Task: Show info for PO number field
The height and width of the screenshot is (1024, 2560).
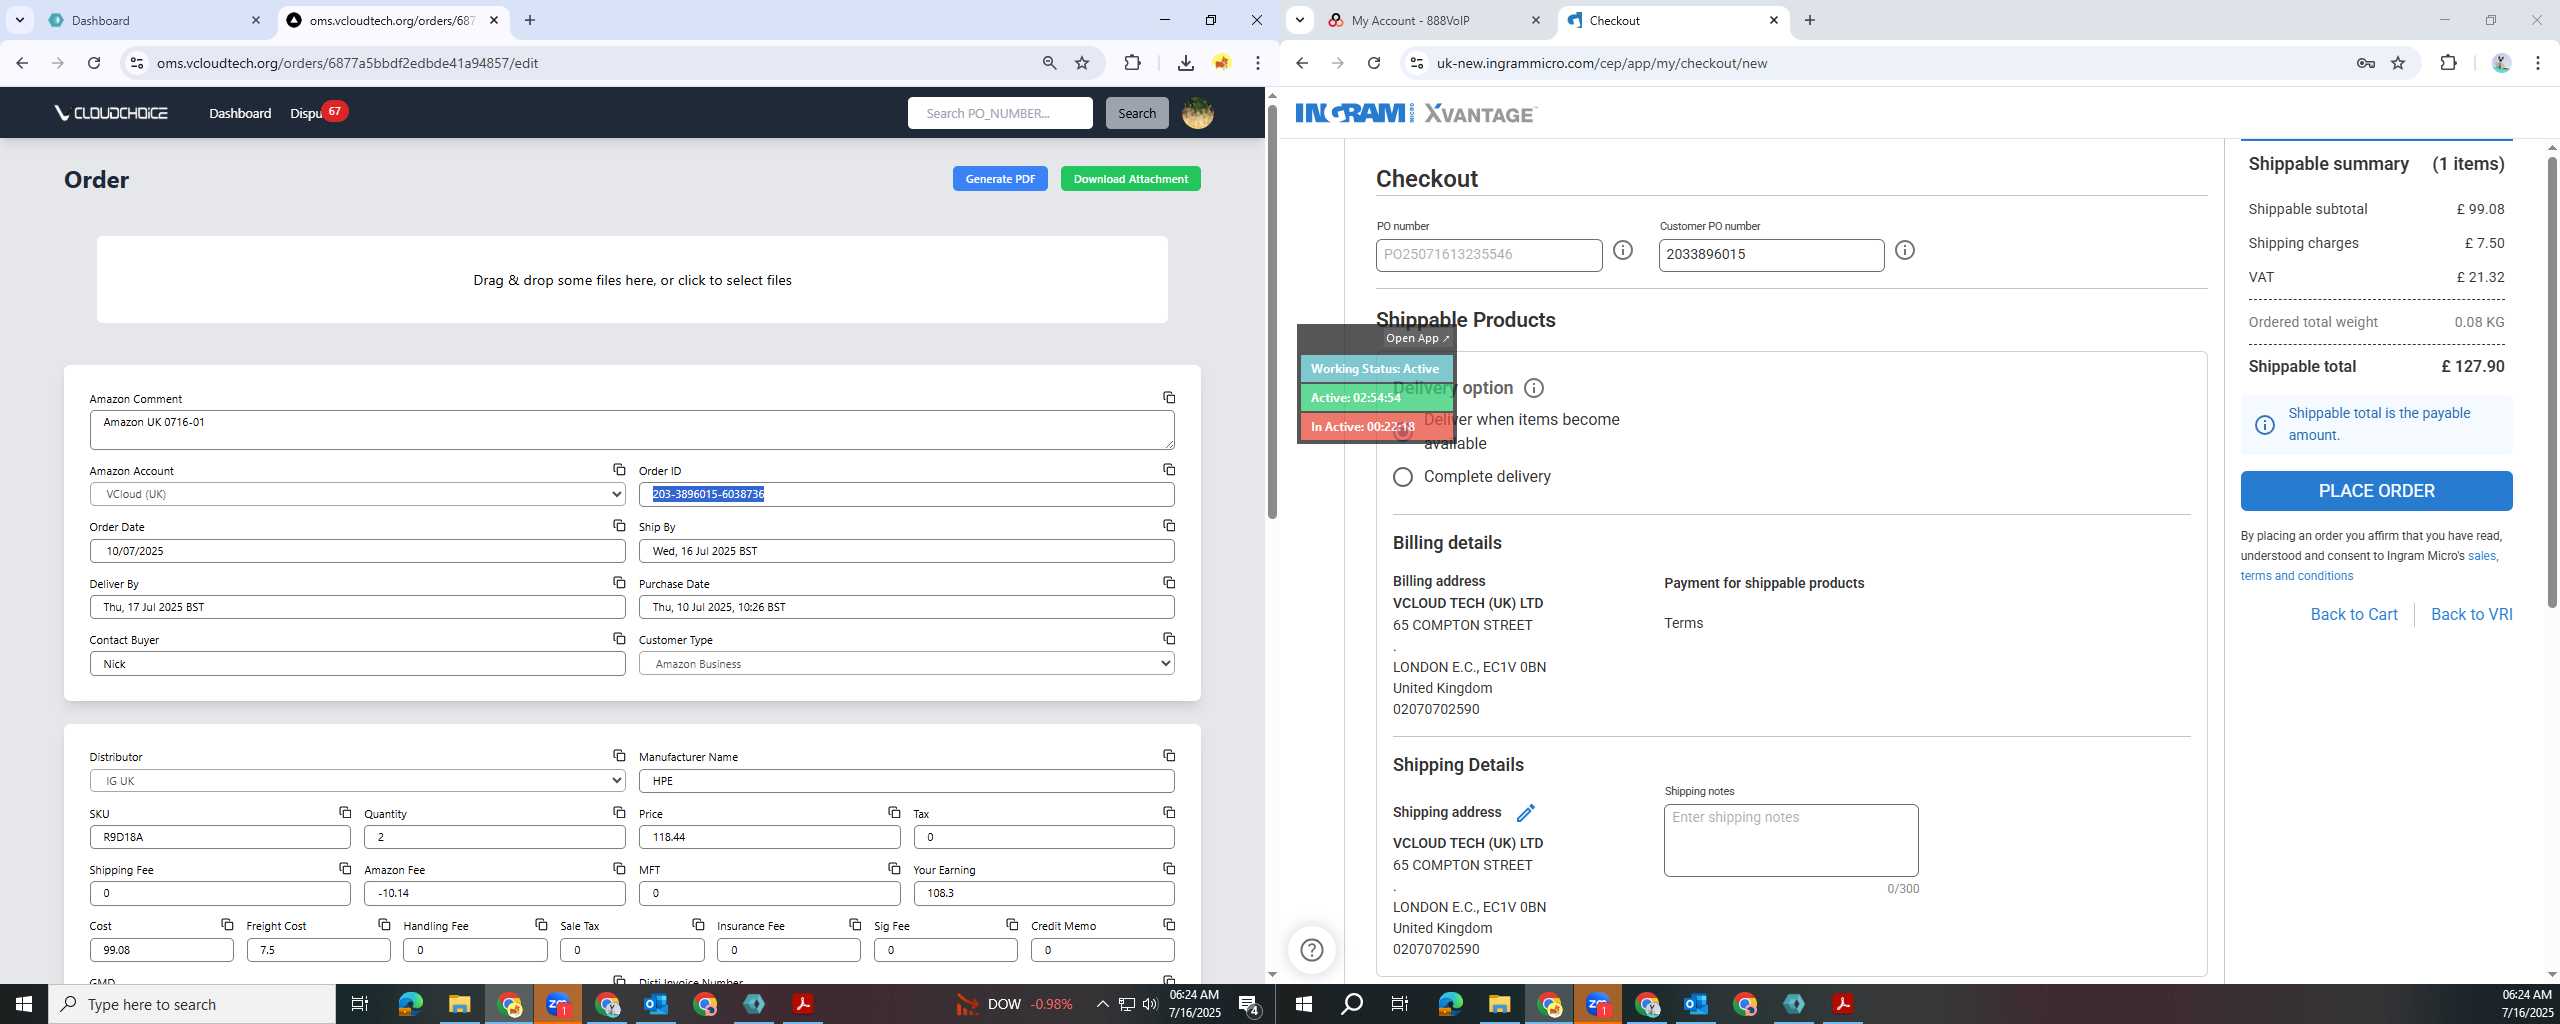Action: (1622, 250)
